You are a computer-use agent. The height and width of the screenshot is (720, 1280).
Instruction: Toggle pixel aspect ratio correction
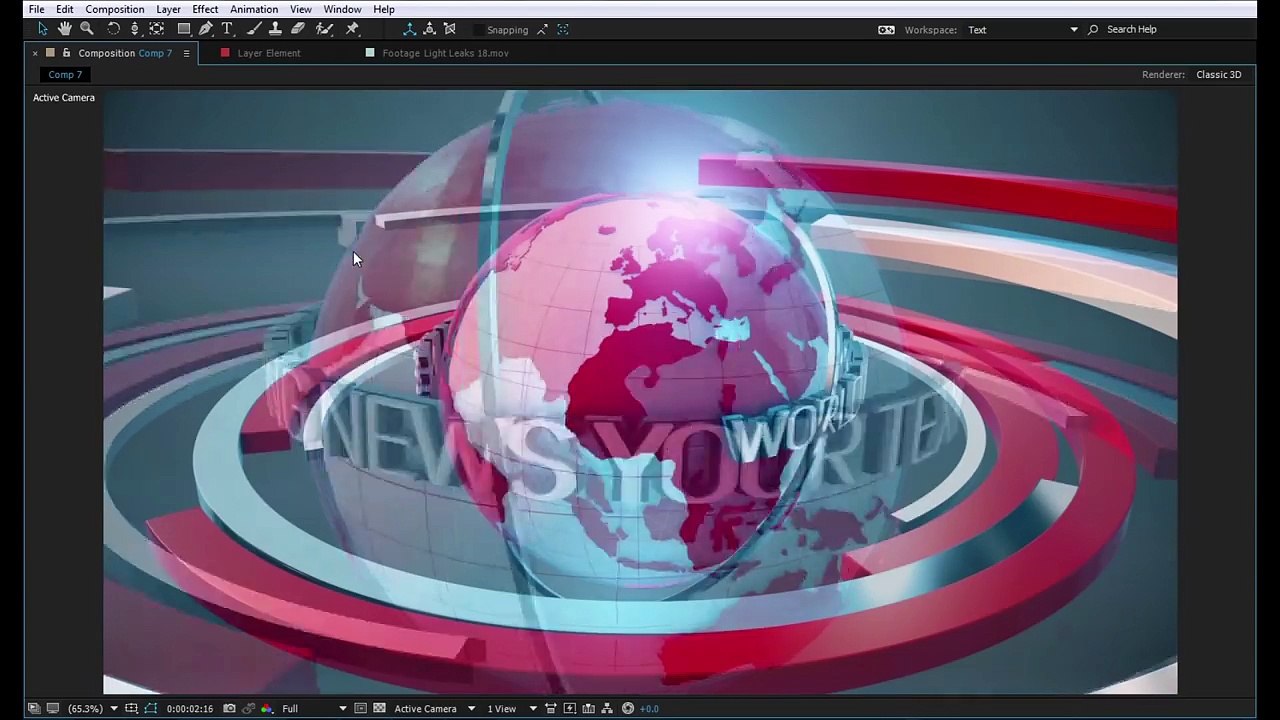[x=551, y=709]
